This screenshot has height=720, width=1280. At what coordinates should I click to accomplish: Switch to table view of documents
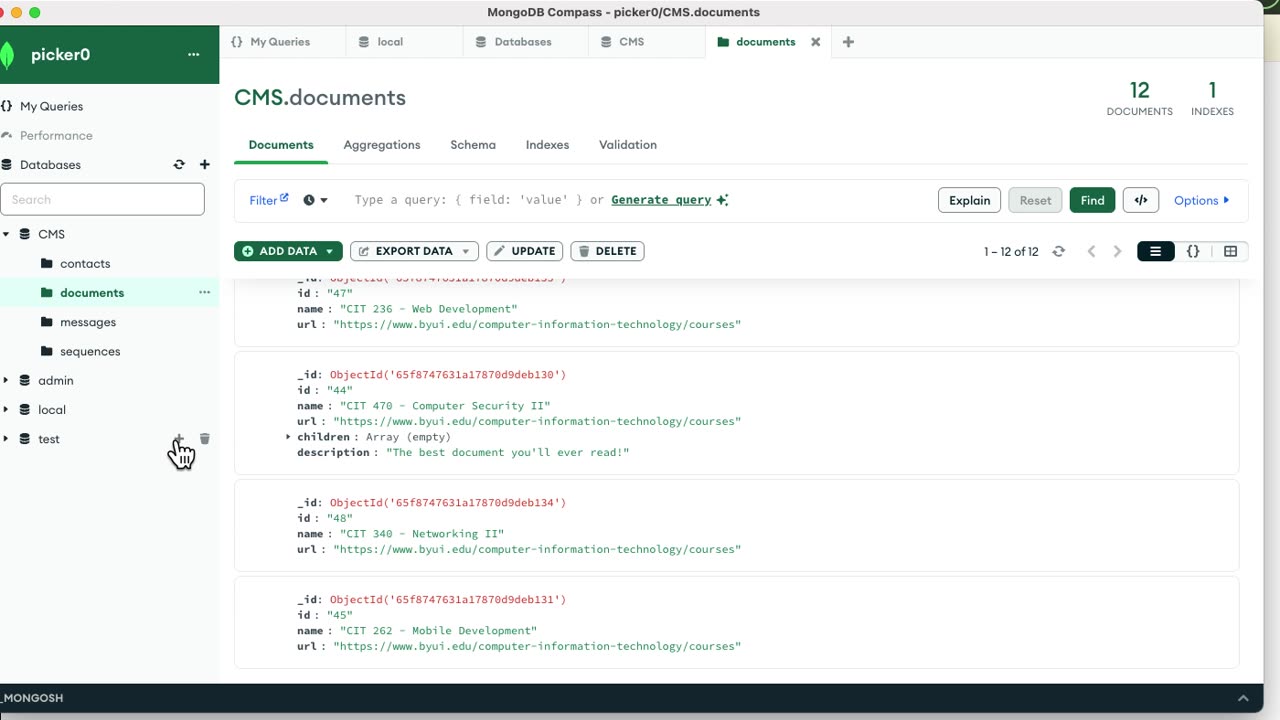coord(1230,252)
